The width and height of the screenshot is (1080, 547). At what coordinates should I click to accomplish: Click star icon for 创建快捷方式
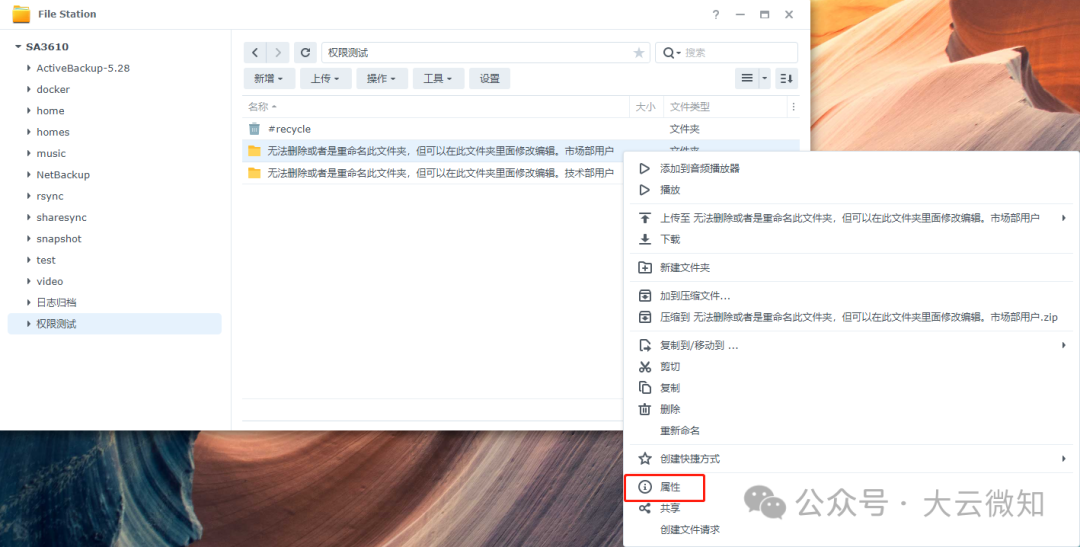click(645, 458)
